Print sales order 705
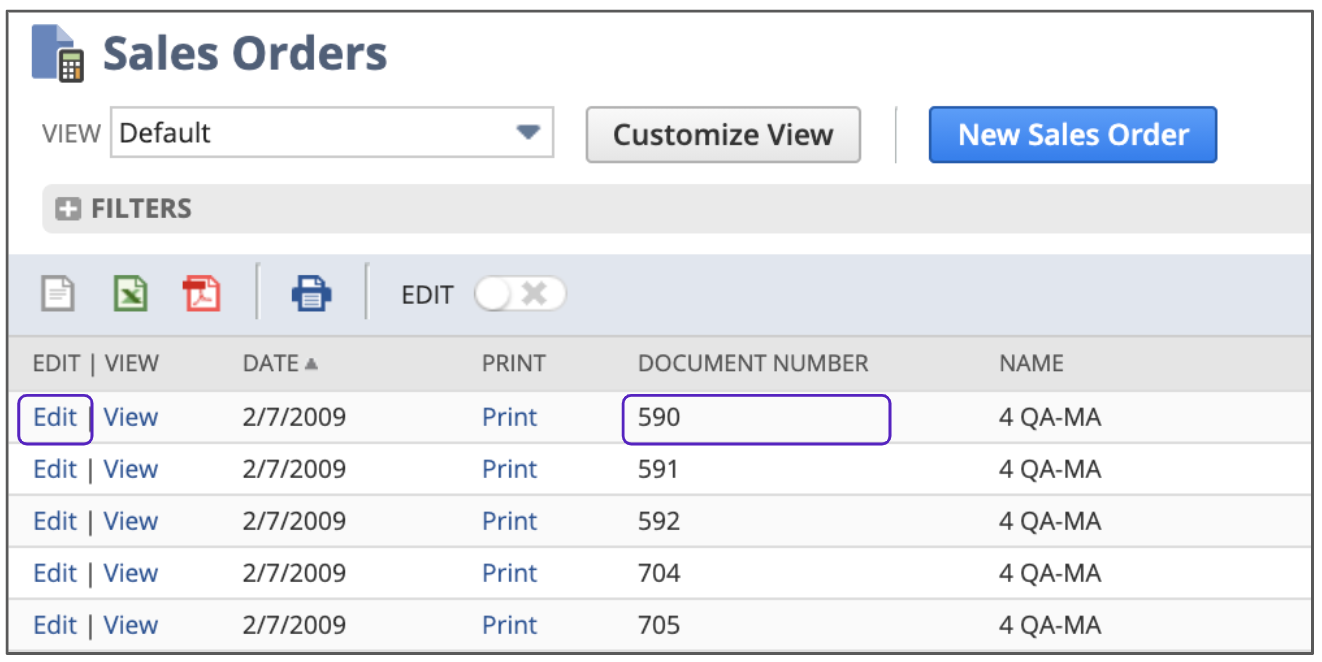The width and height of the screenshot is (1322, 662). [x=509, y=625]
